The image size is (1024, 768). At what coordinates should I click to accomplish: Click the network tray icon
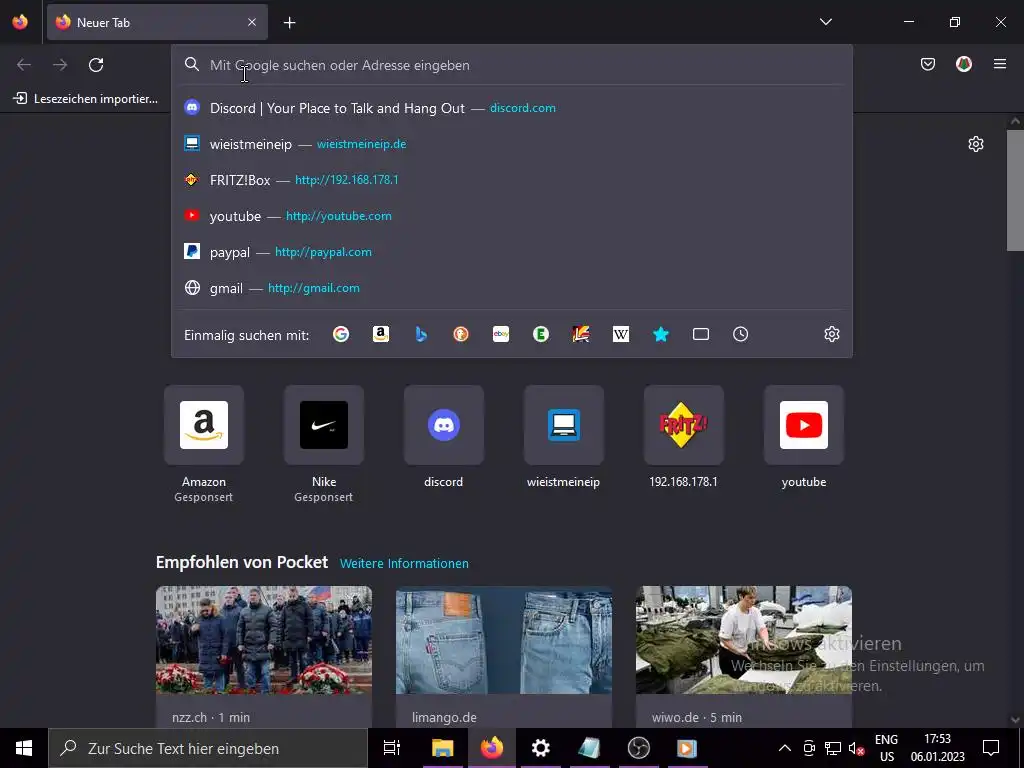pyautogui.click(x=833, y=748)
